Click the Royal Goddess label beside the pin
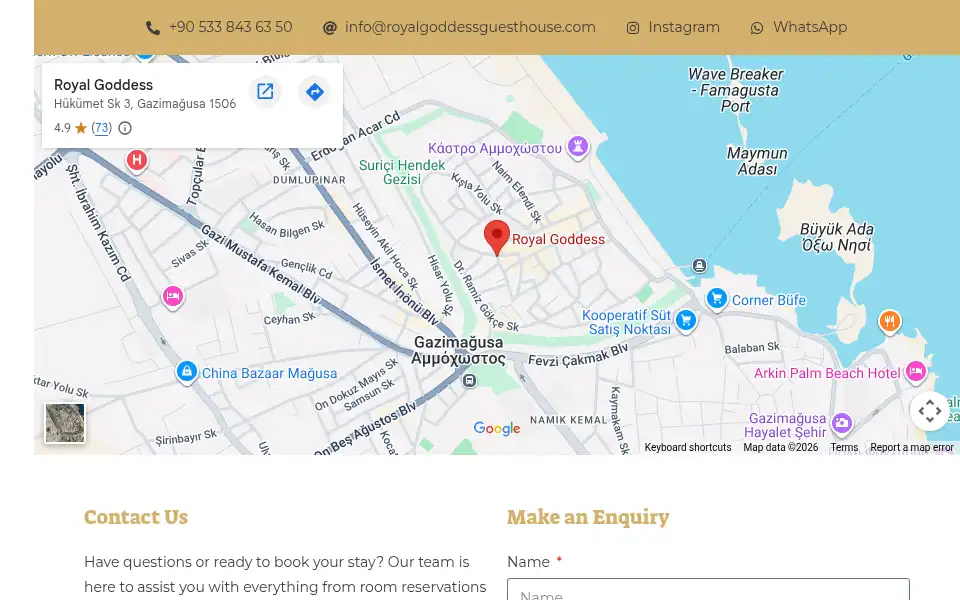Viewport: 960px width, 600px height. point(558,239)
